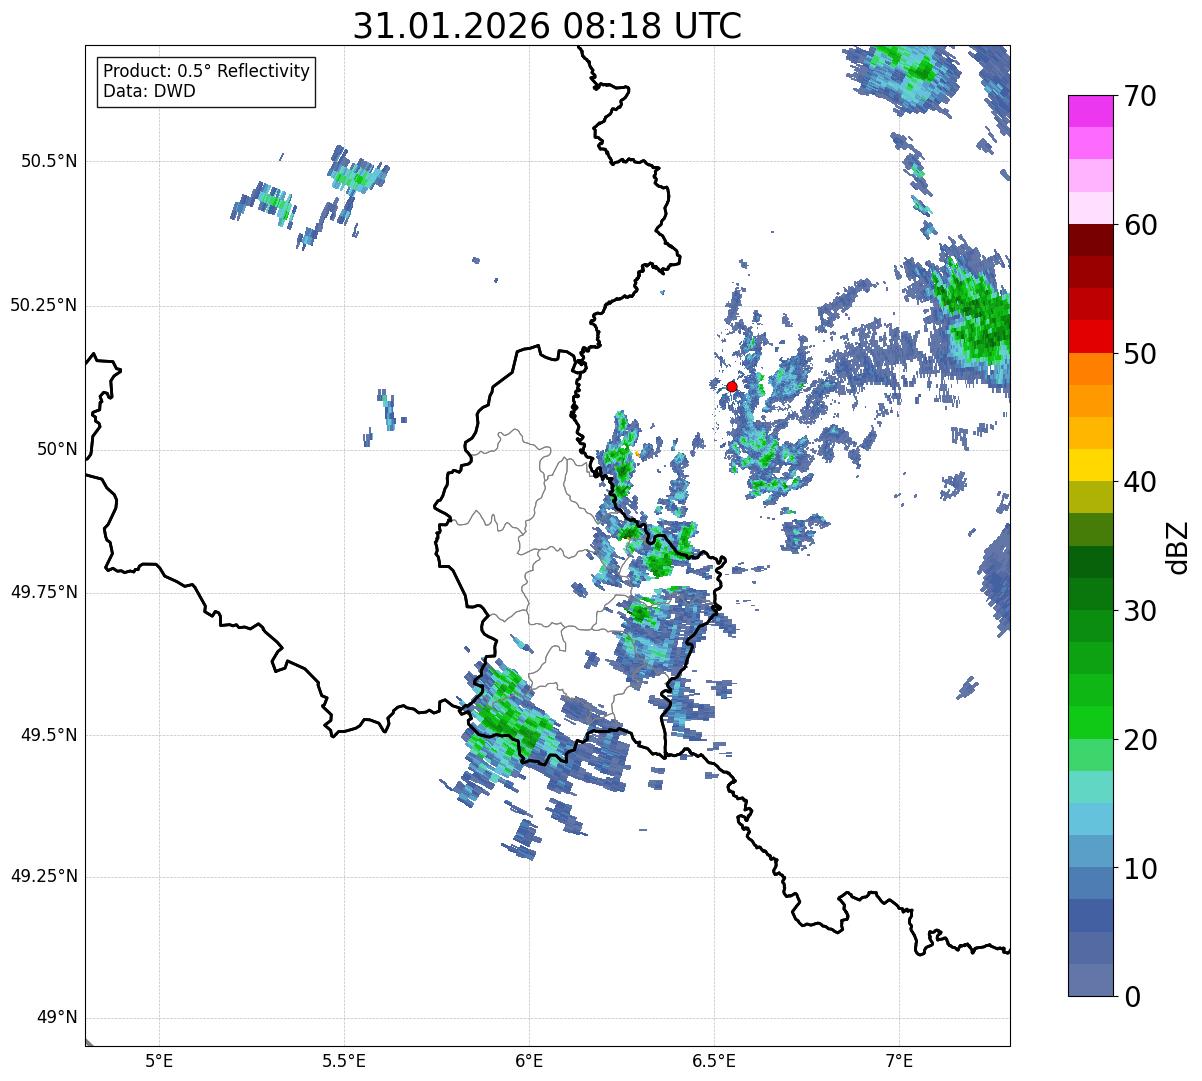The width and height of the screenshot is (1202, 1081).
Task: Click the colorbar '40' tick label
Action: click(1140, 482)
